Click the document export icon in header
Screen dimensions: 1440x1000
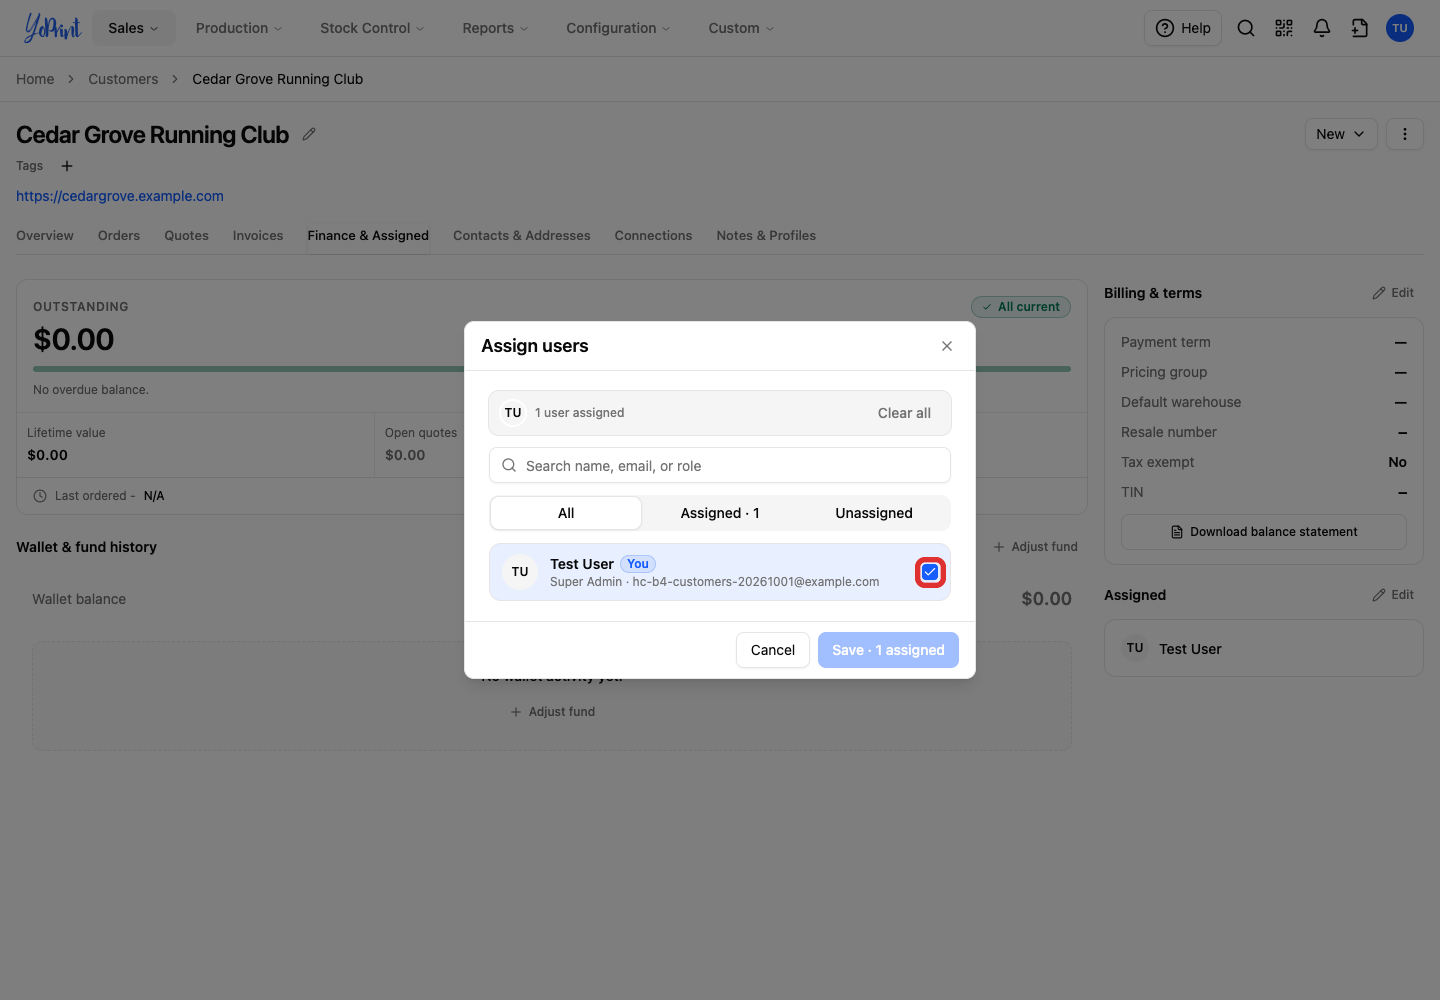[1360, 28]
